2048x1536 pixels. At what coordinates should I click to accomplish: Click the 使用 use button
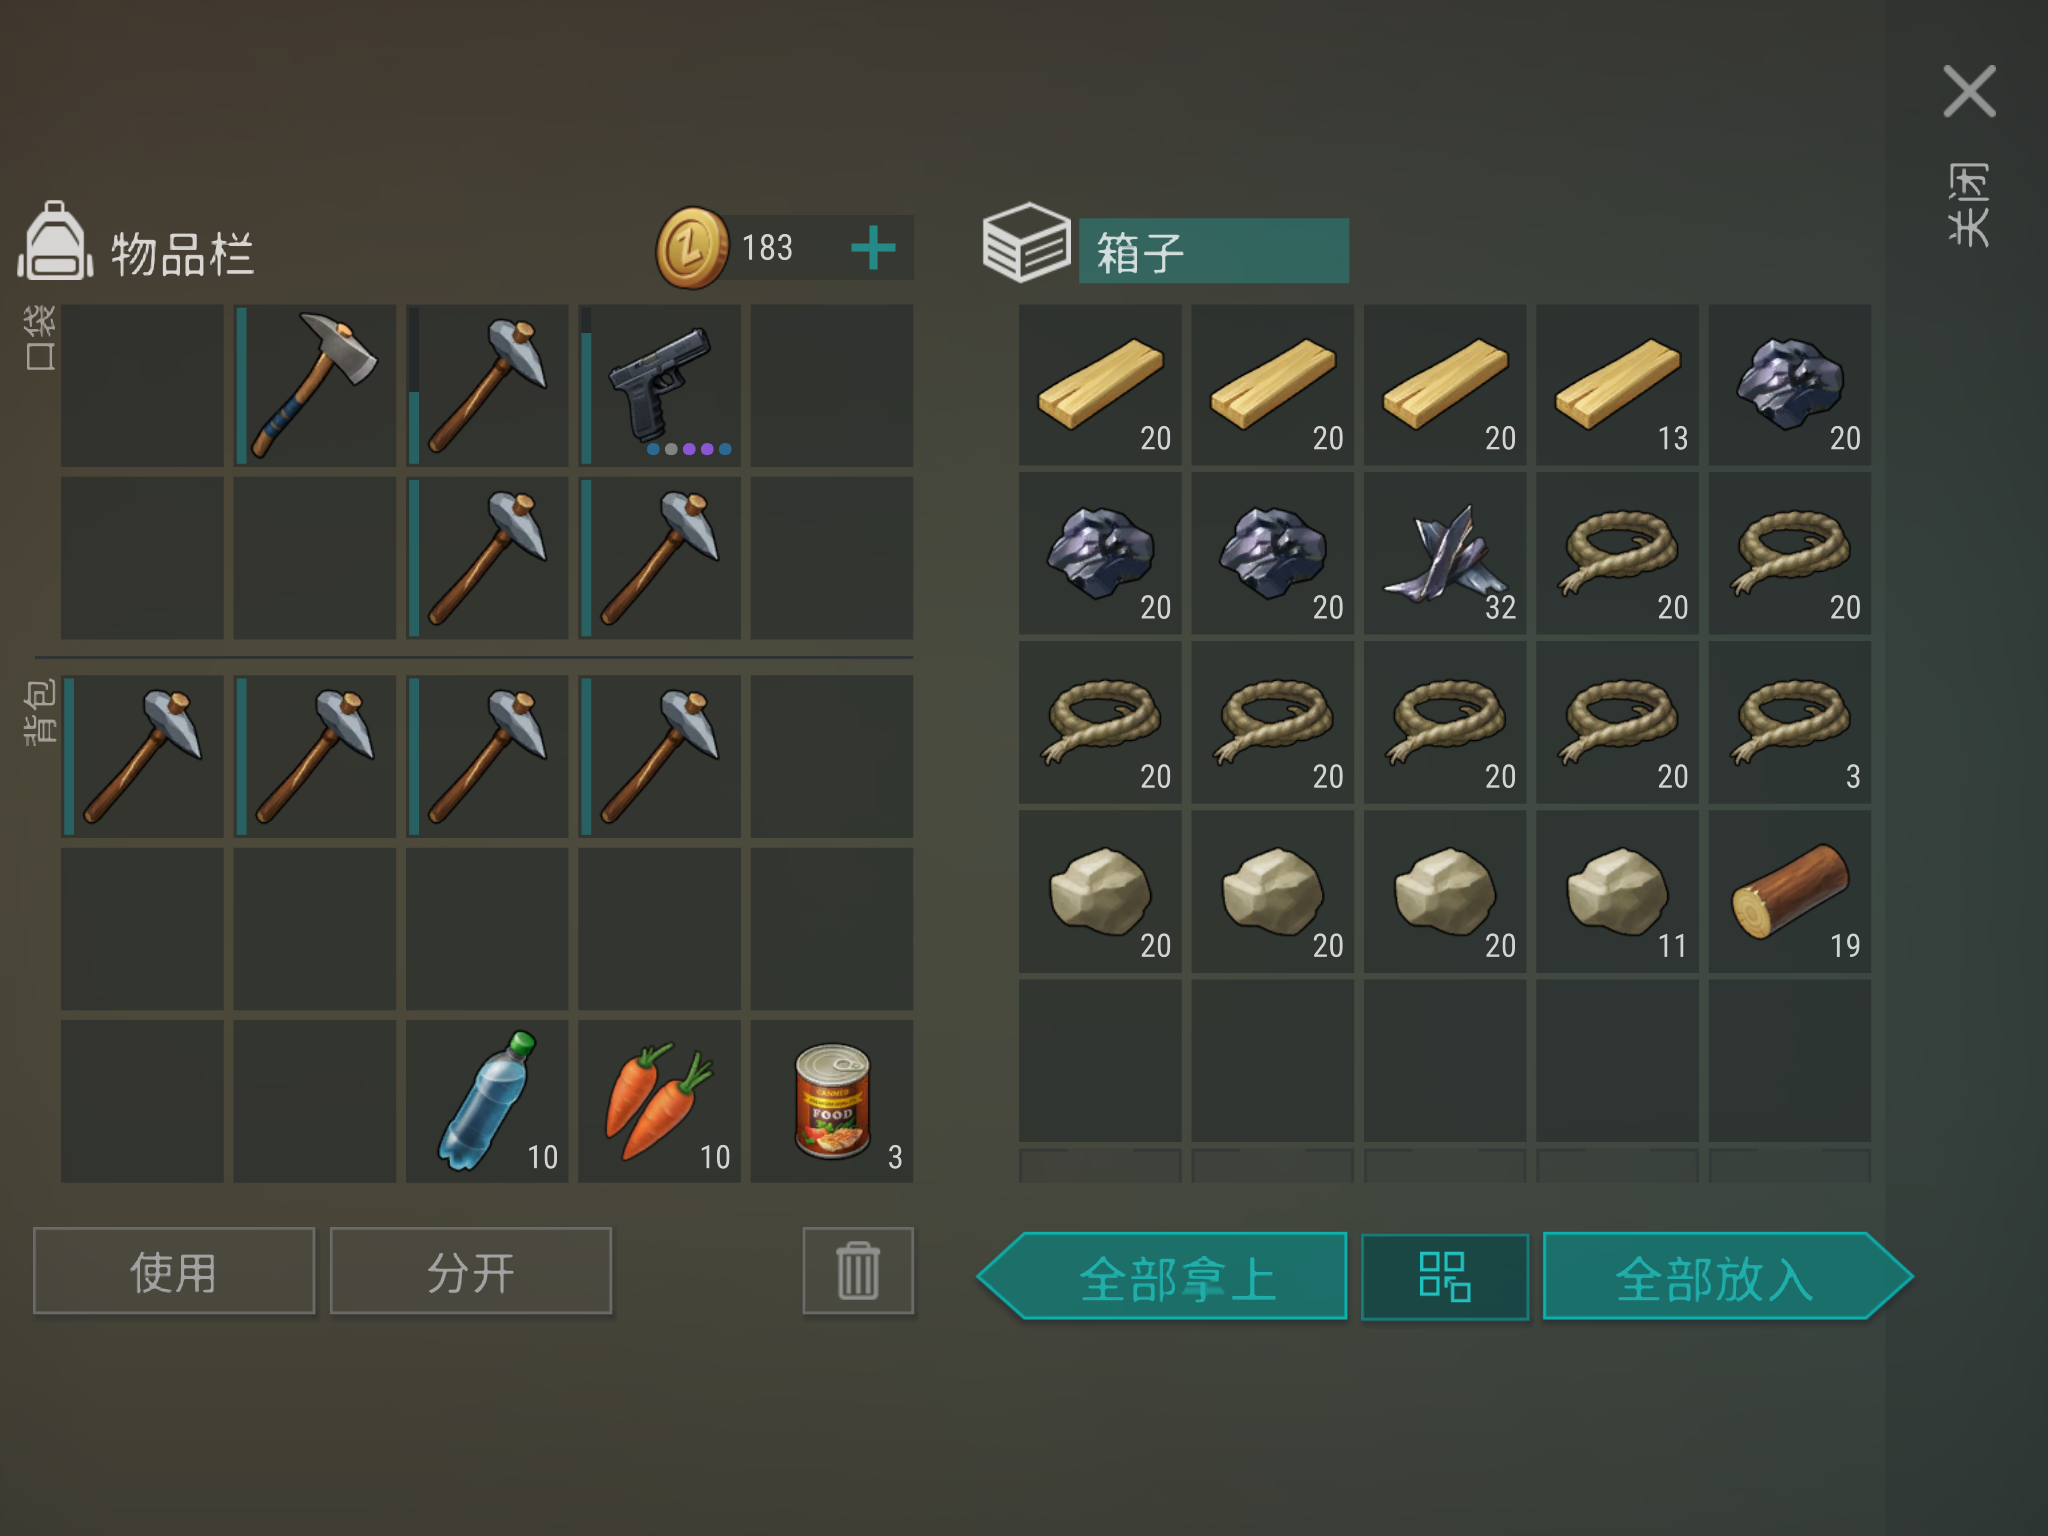(x=174, y=1271)
